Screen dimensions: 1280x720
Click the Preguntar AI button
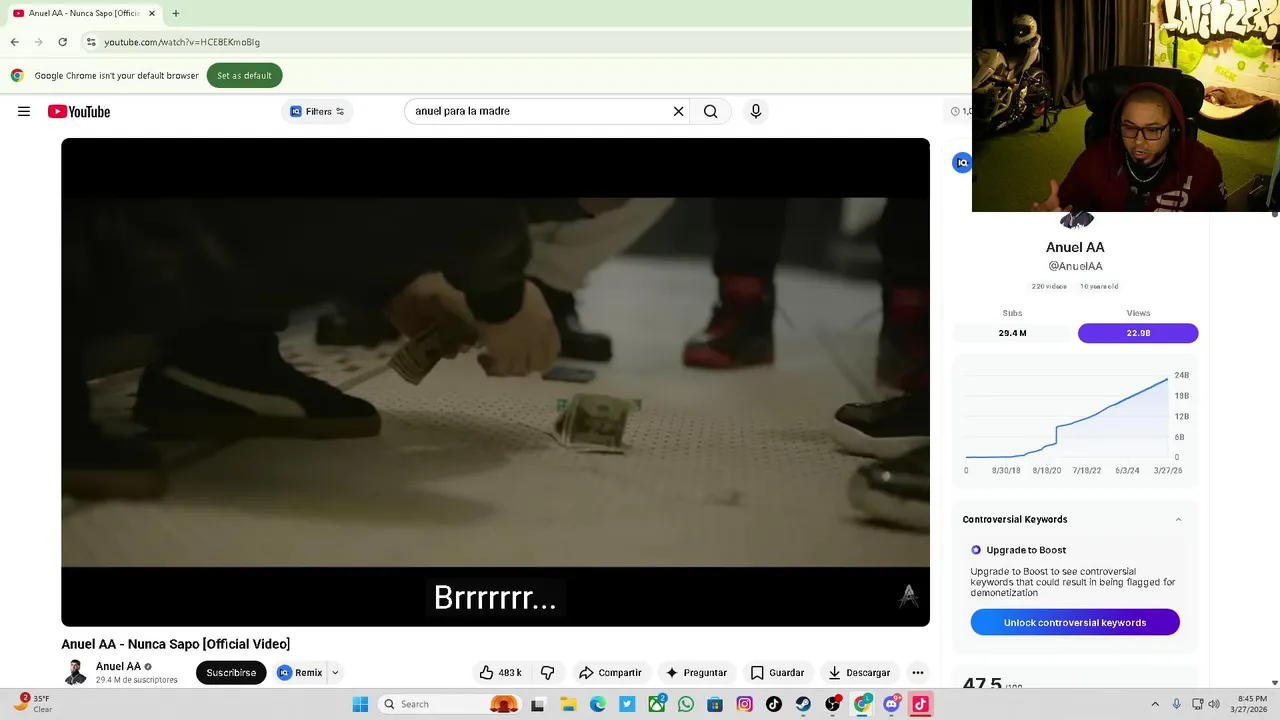(696, 672)
